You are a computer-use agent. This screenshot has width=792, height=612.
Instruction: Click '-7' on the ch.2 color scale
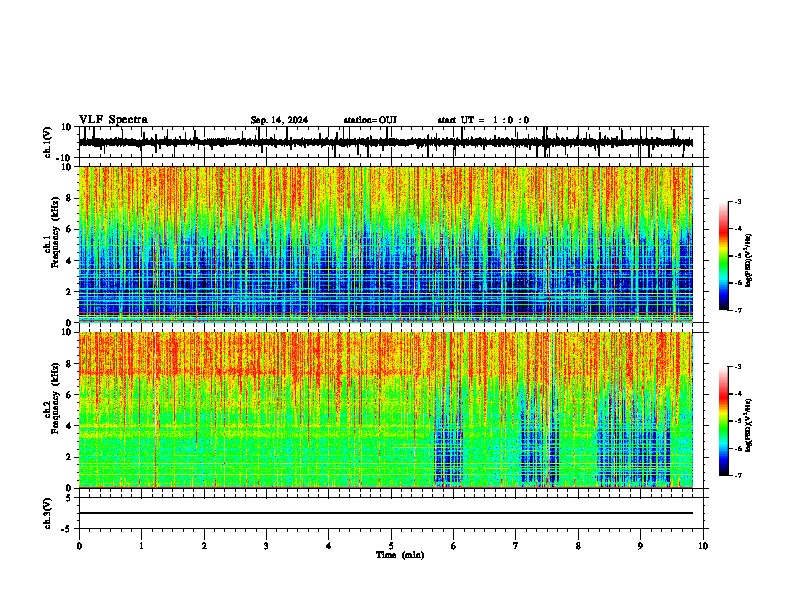[738, 475]
